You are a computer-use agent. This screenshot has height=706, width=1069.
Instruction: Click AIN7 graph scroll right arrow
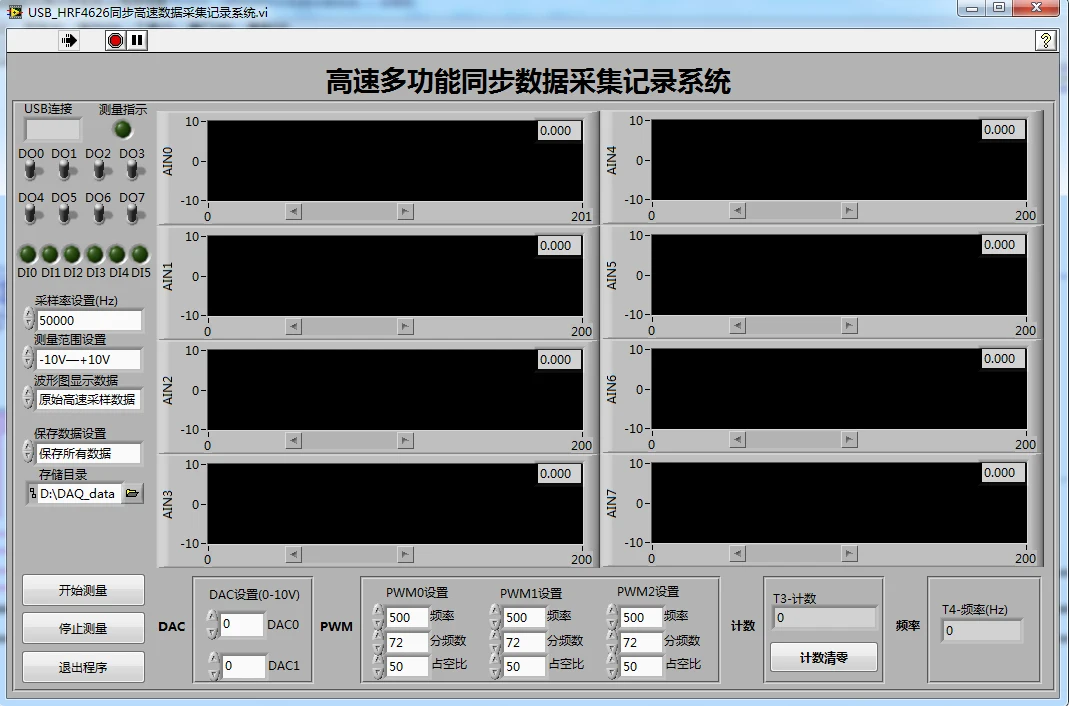click(849, 553)
